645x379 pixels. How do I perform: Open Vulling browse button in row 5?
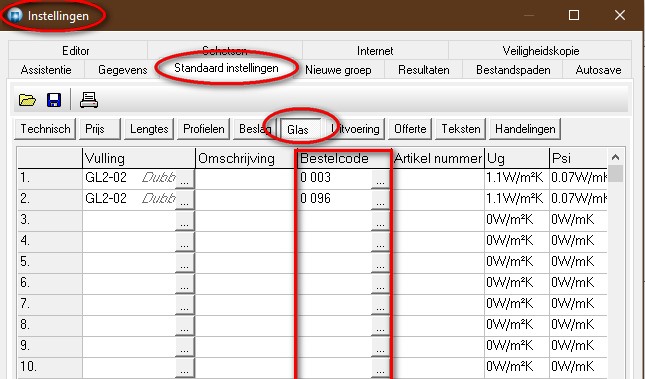point(185,264)
